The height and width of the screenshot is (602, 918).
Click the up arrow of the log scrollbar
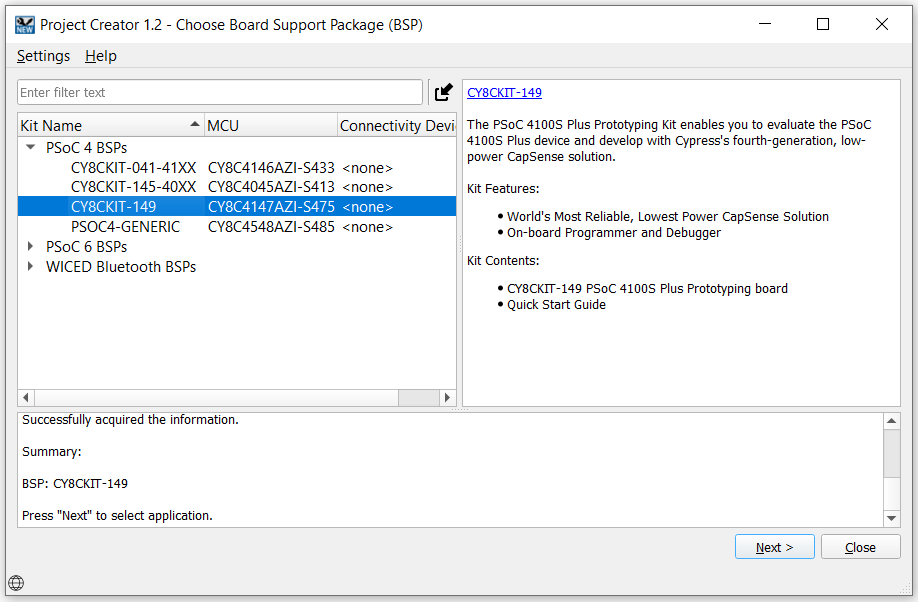pos(891,421)
